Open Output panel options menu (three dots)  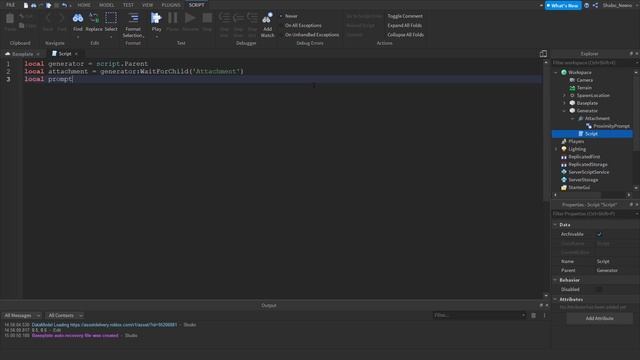tap(544, 316)
